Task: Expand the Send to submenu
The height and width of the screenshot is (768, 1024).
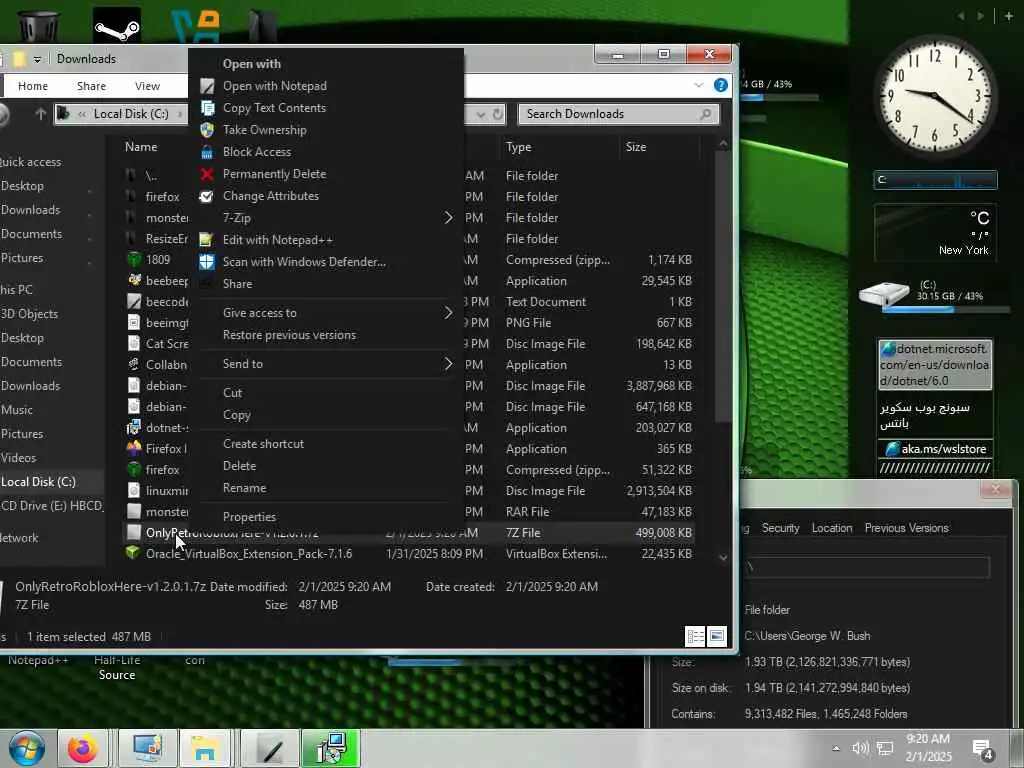Action: pyautogui.click(x=327, y=364)
